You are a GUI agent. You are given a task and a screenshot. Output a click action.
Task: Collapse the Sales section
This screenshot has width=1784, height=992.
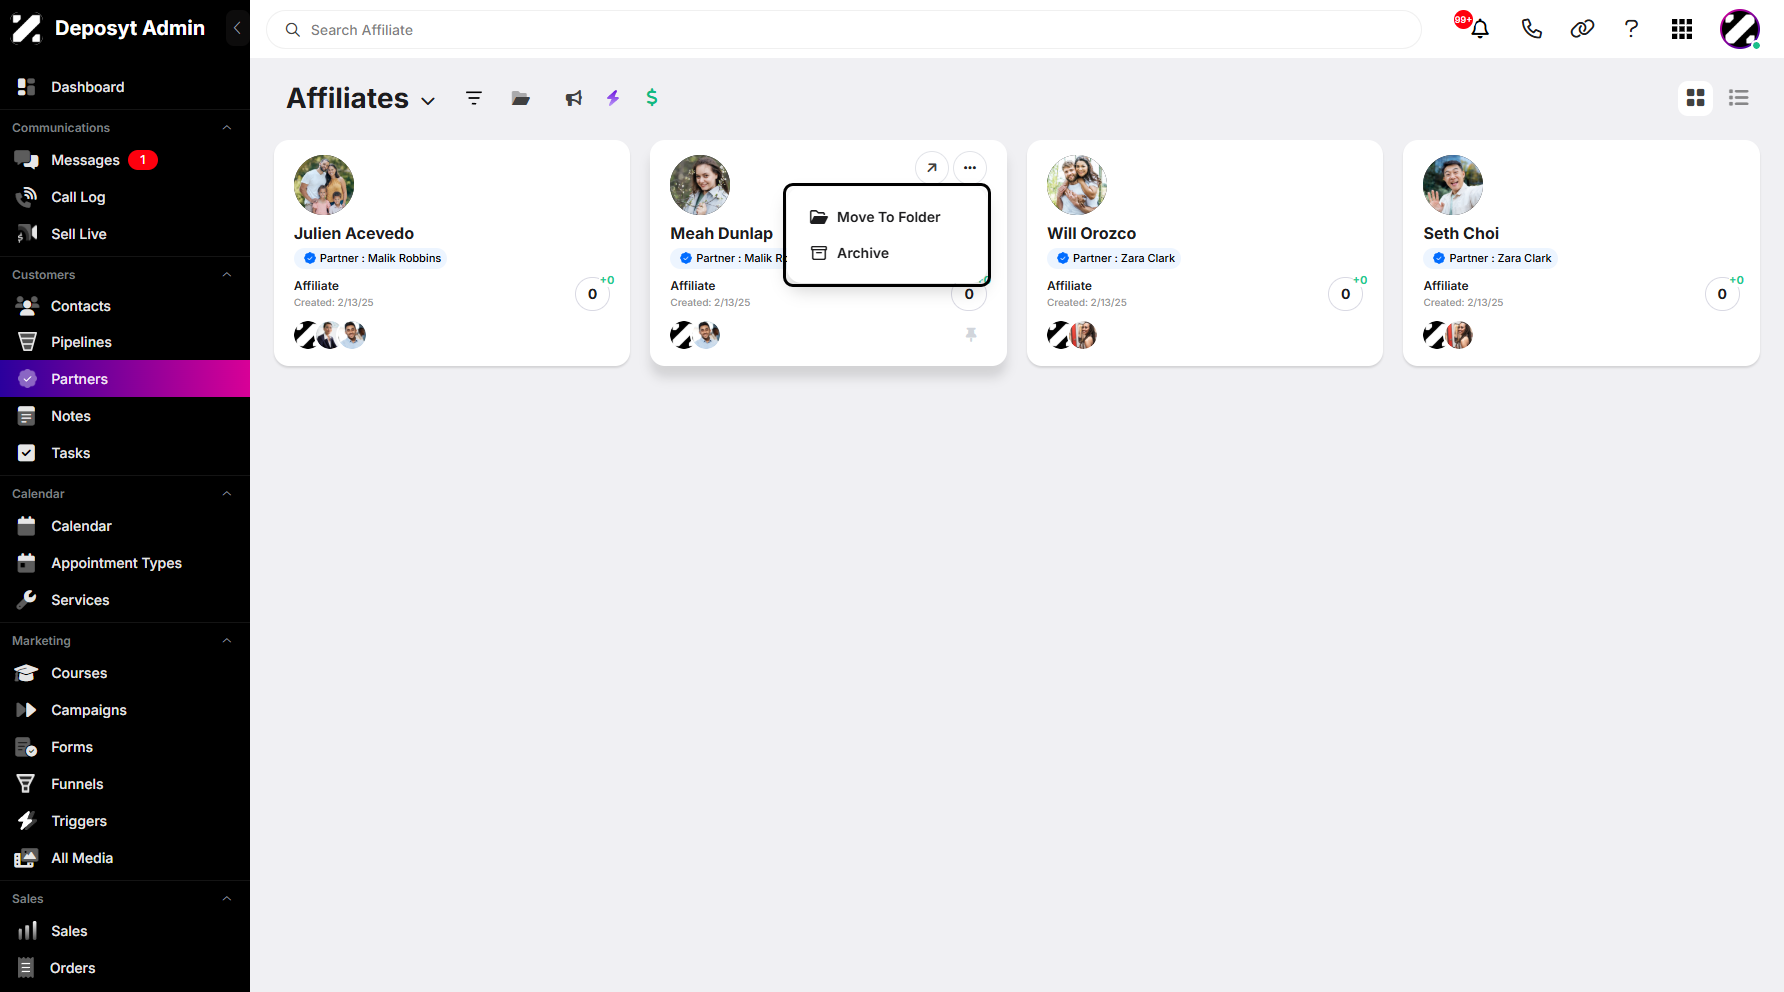227,899
